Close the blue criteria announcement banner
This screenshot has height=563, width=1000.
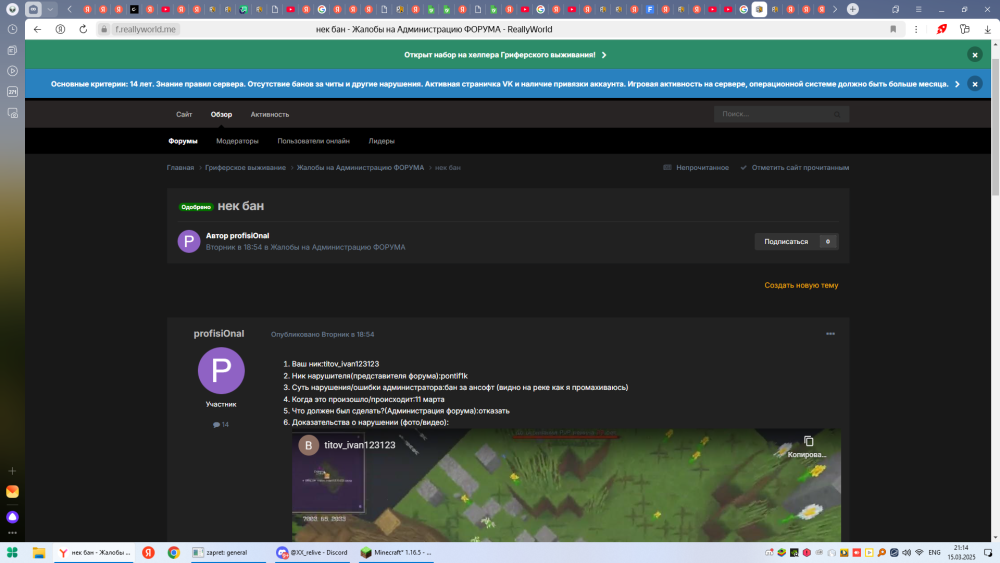tap(974, 84)
